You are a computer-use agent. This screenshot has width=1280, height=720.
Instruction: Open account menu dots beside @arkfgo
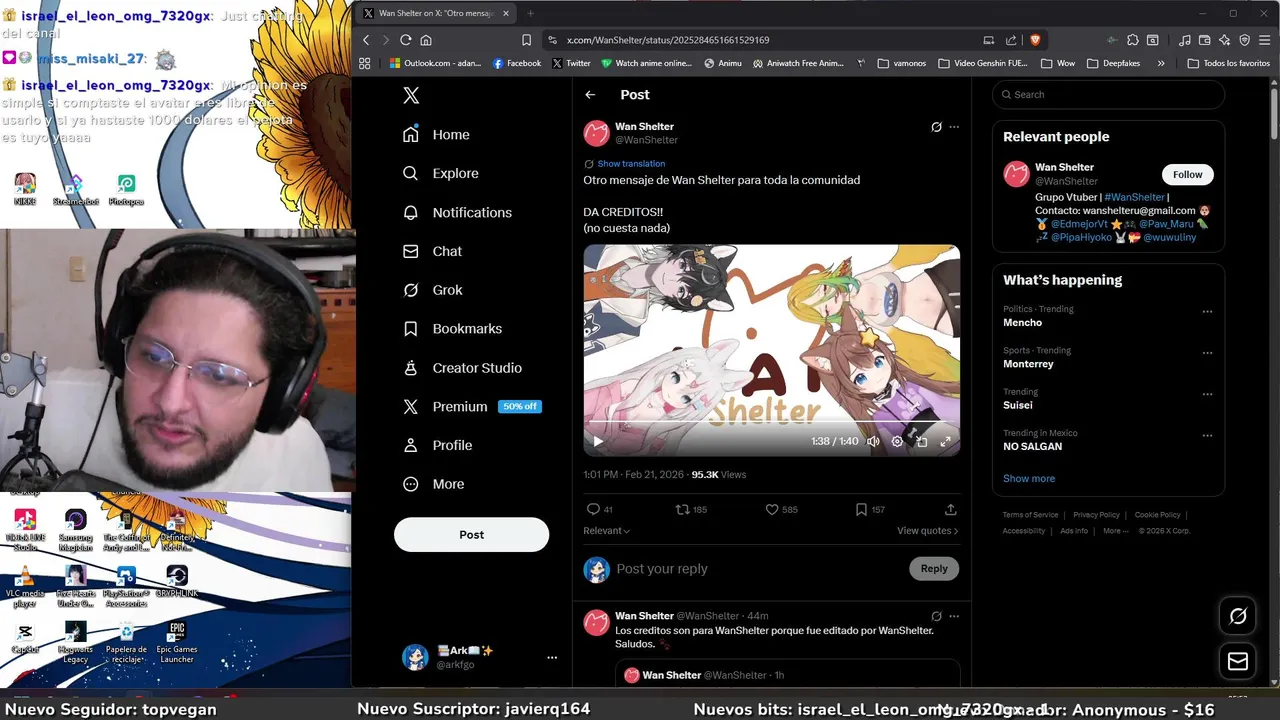[x=552, y=657]
